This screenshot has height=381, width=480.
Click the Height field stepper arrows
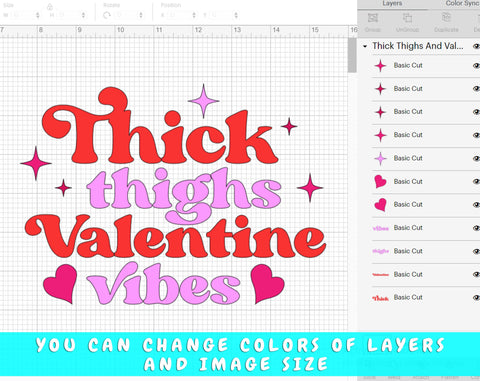pos(83,15)
